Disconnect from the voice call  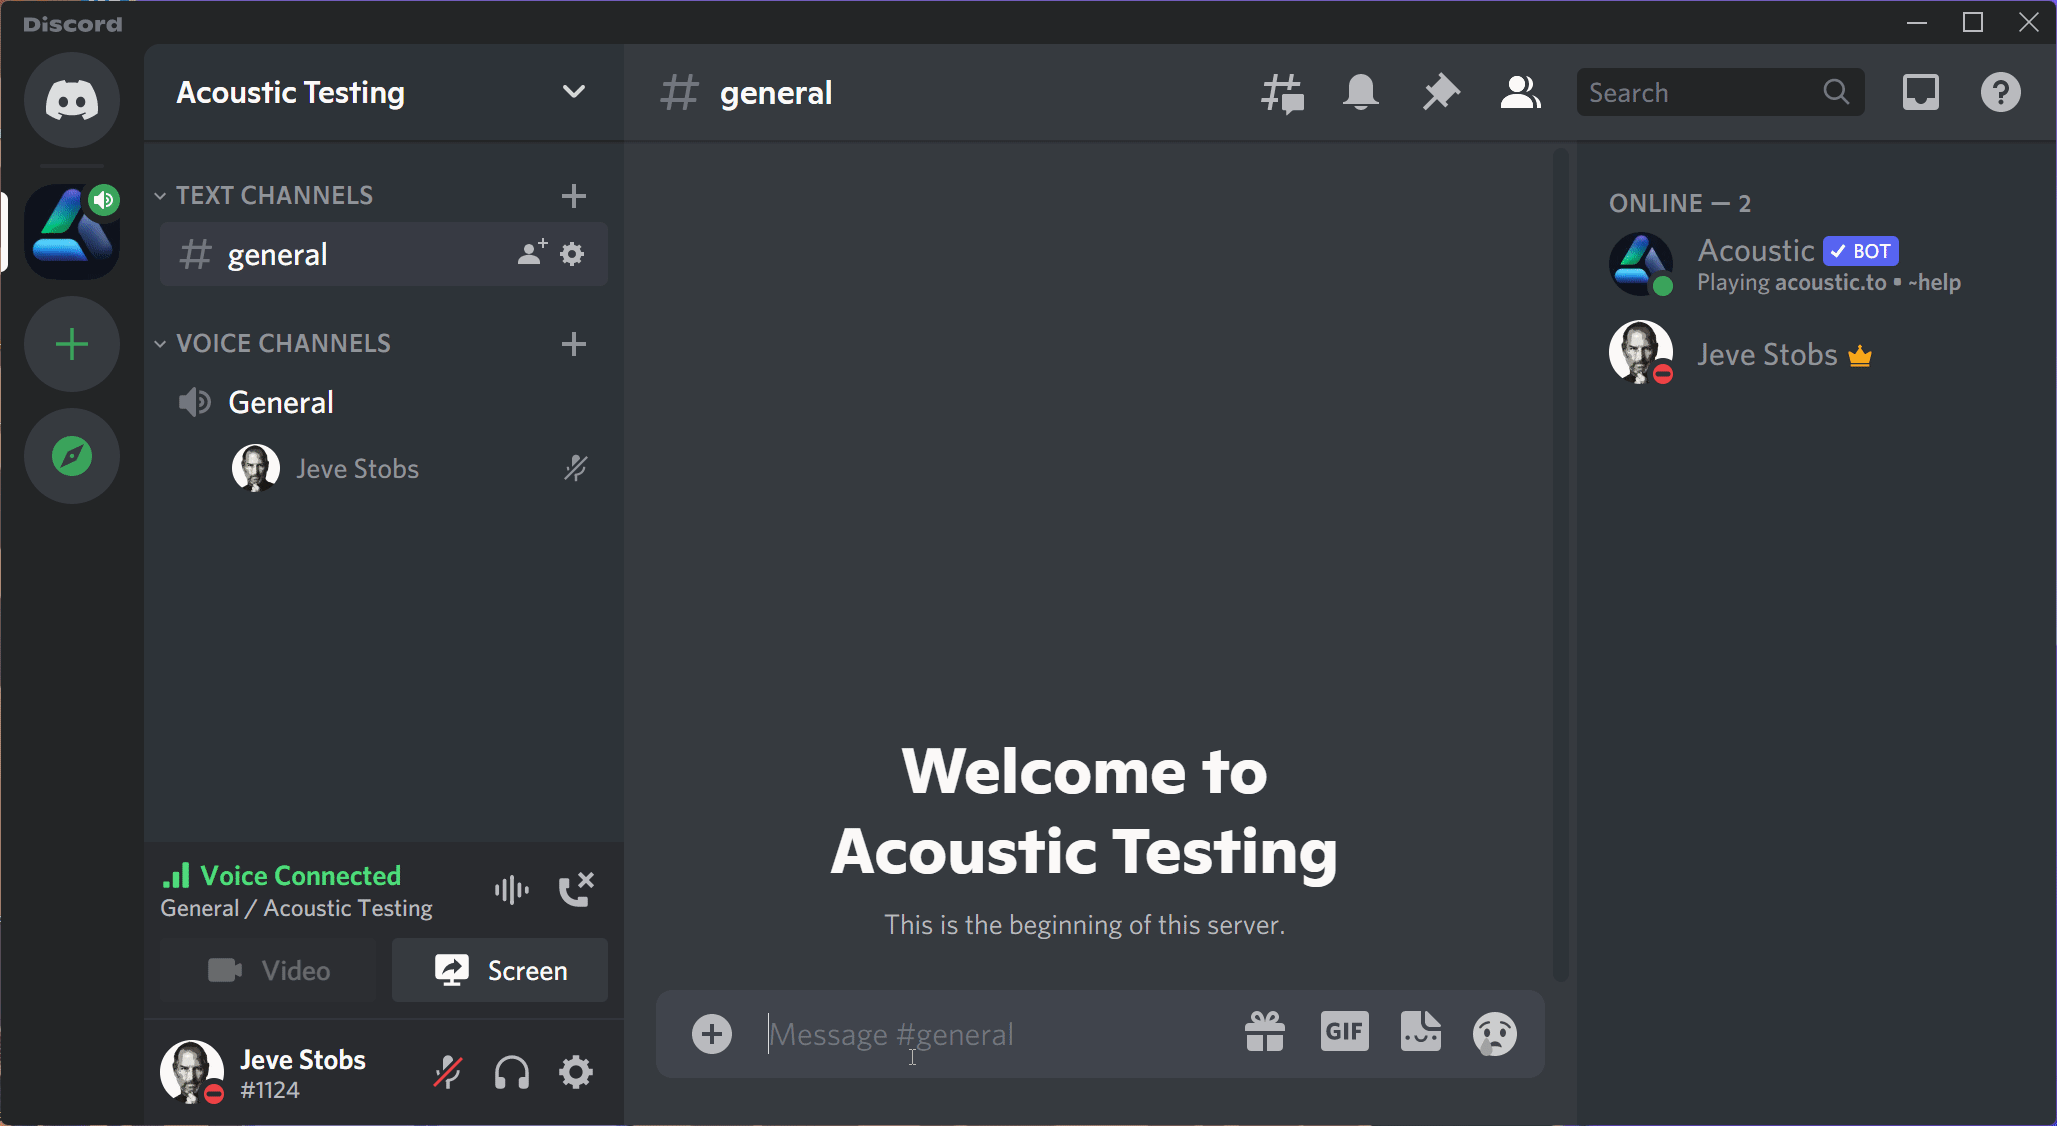576,889
